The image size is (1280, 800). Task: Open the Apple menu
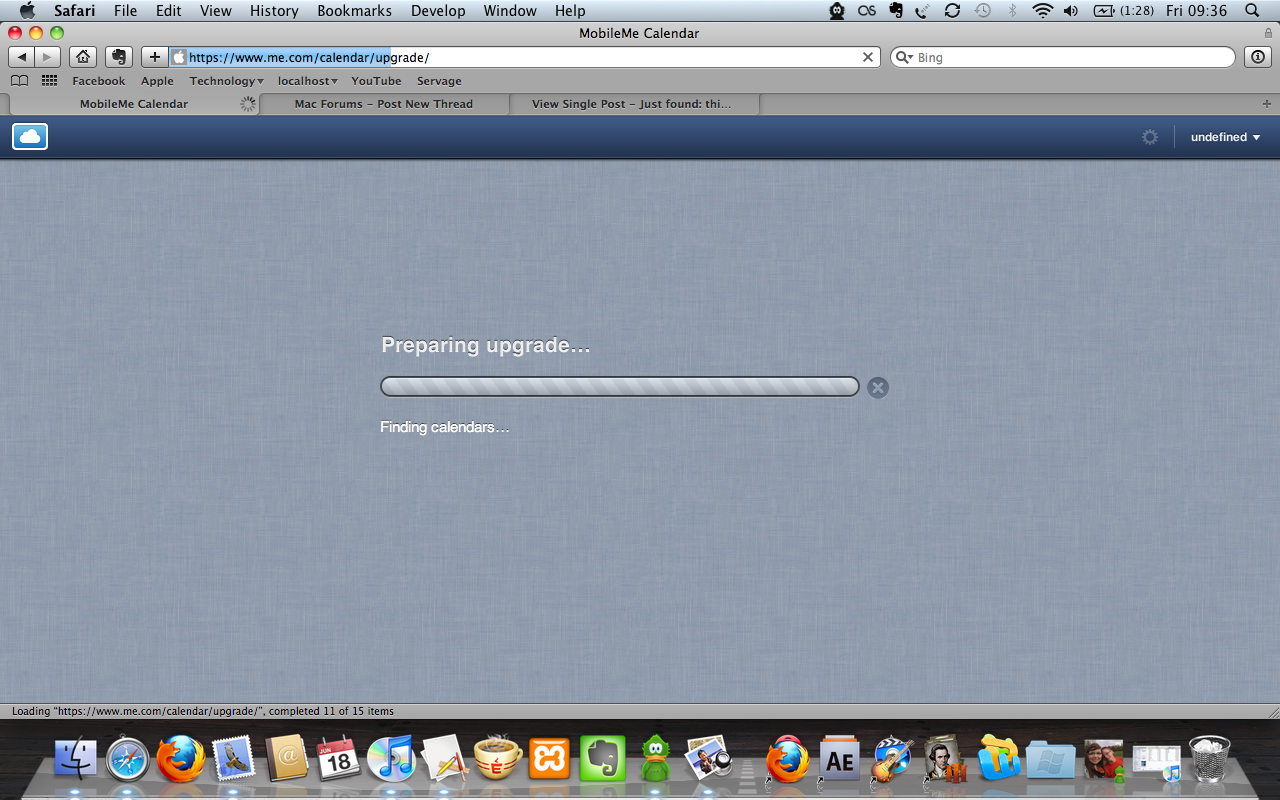(x=27, y=11)
